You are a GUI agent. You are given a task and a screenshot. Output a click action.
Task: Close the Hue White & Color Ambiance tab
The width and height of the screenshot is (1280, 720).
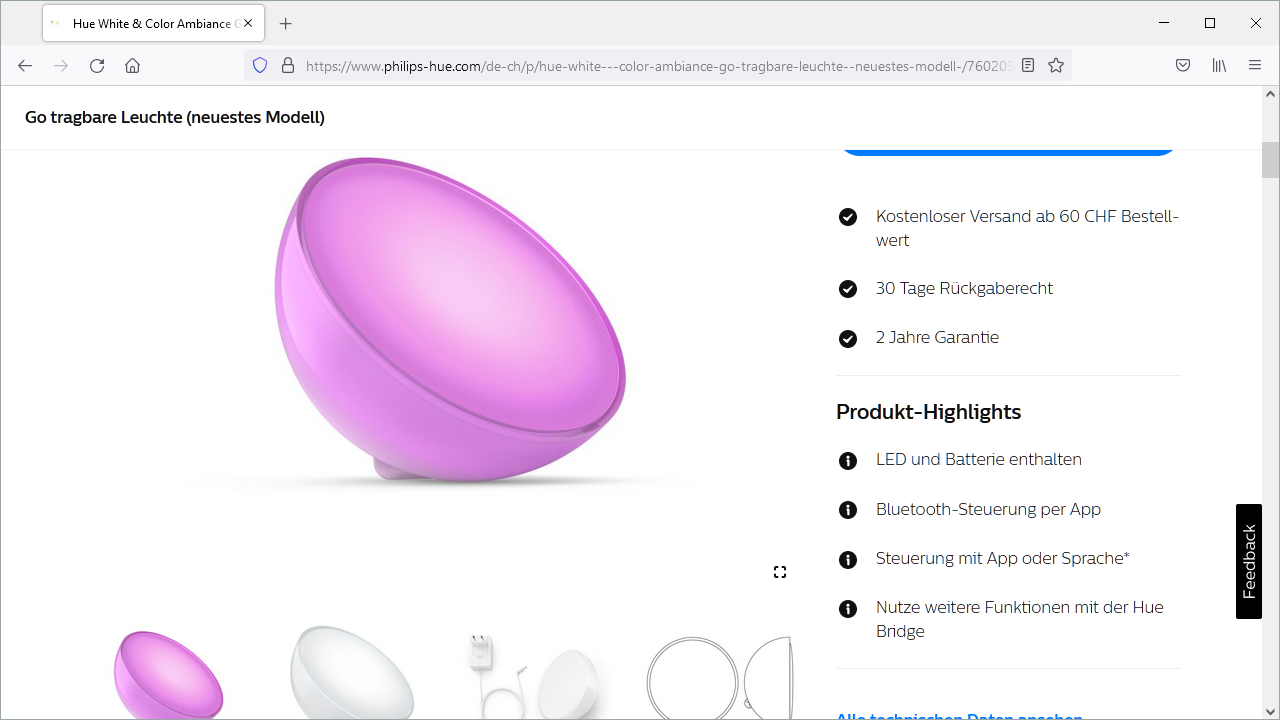click(248, 23)
